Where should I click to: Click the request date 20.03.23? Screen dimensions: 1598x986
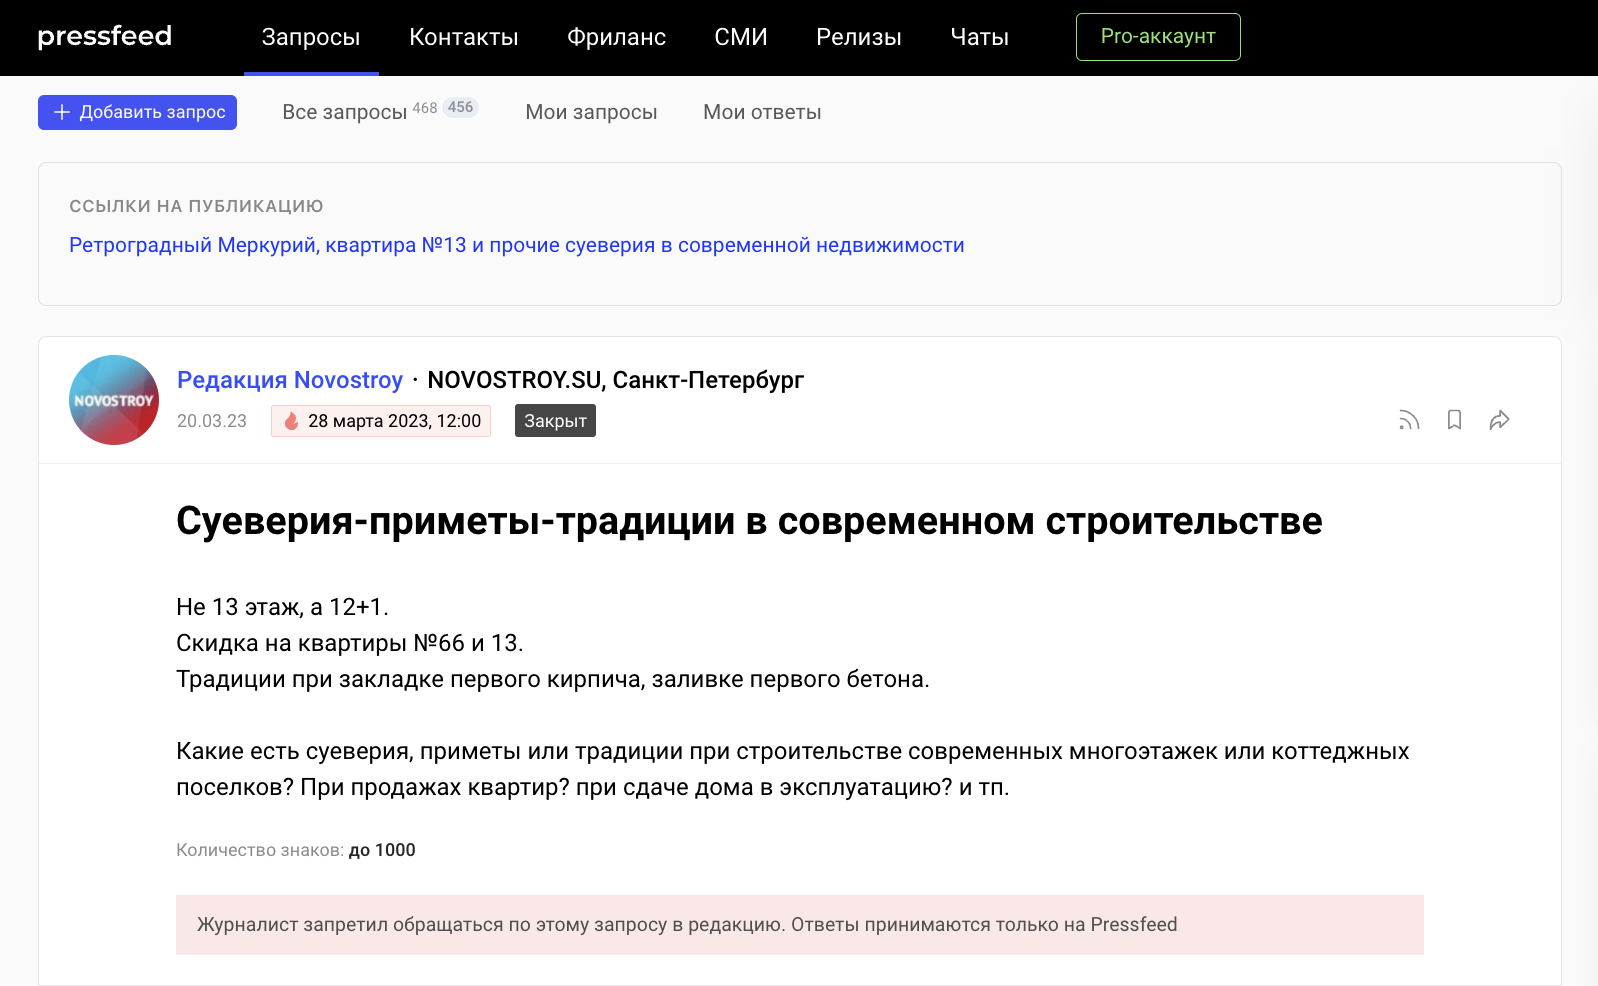point(212,421)
